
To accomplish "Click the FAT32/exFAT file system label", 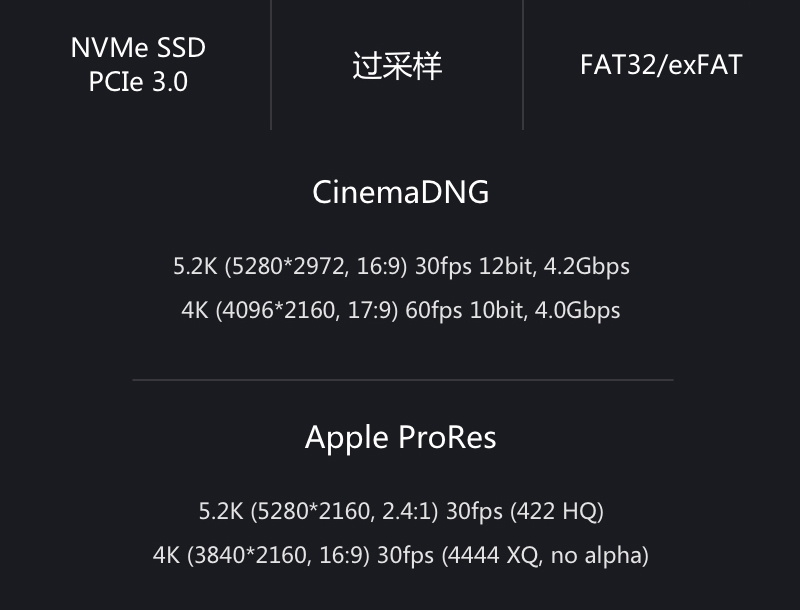I will coord(661,66).
